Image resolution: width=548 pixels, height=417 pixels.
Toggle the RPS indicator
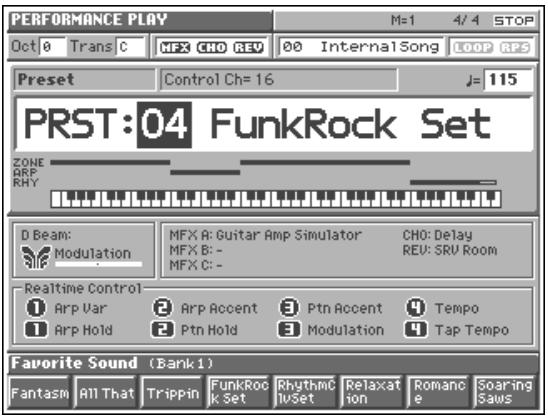515,47
